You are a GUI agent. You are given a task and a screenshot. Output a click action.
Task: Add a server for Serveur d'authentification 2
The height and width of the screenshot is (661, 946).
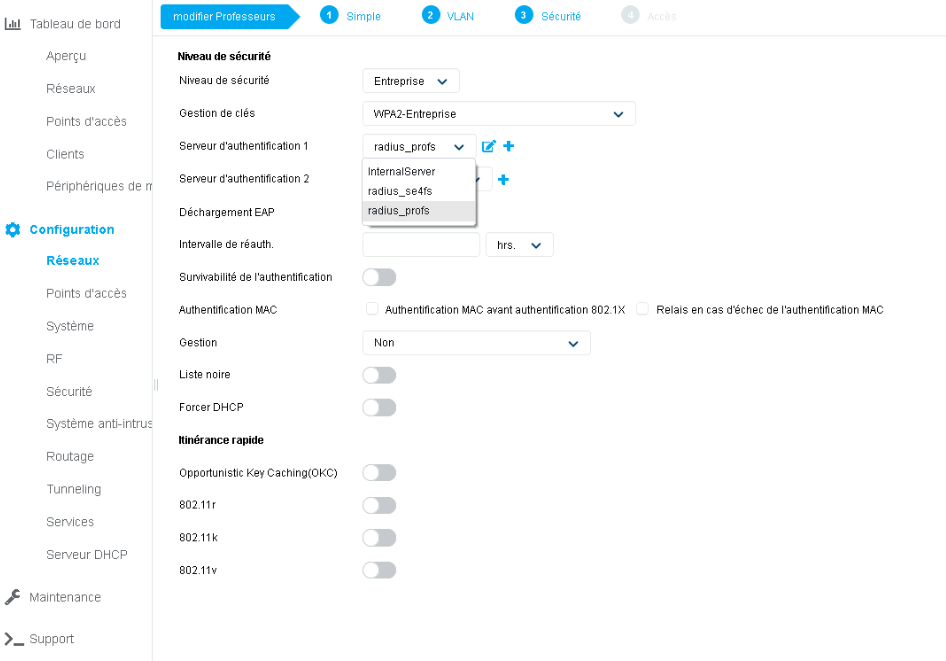point(504,180)
